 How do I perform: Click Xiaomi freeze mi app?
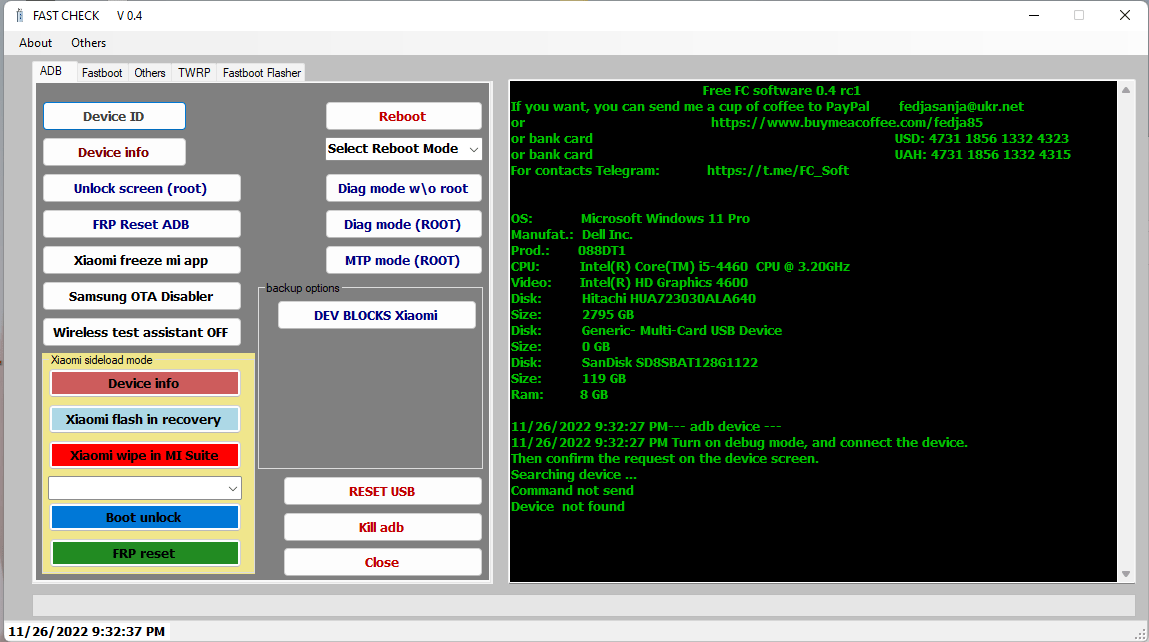click(x=141, y=260)
